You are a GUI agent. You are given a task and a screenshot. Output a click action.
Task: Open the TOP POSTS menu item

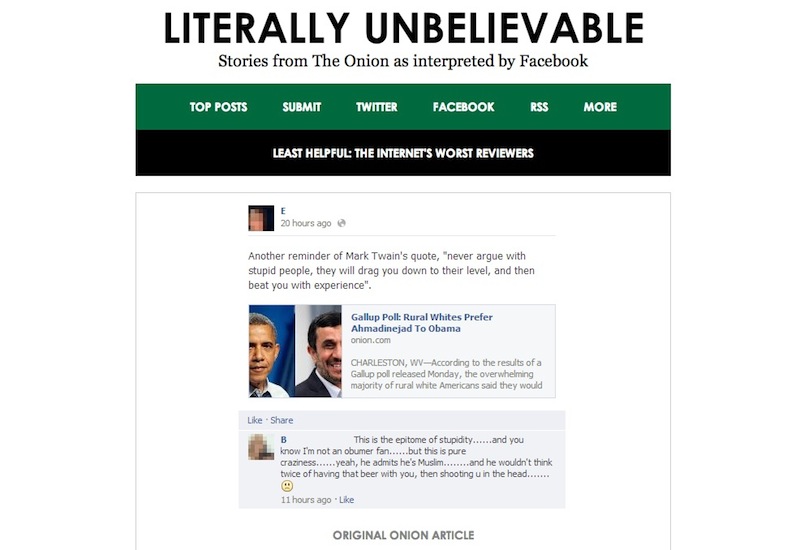pos(218,107)
